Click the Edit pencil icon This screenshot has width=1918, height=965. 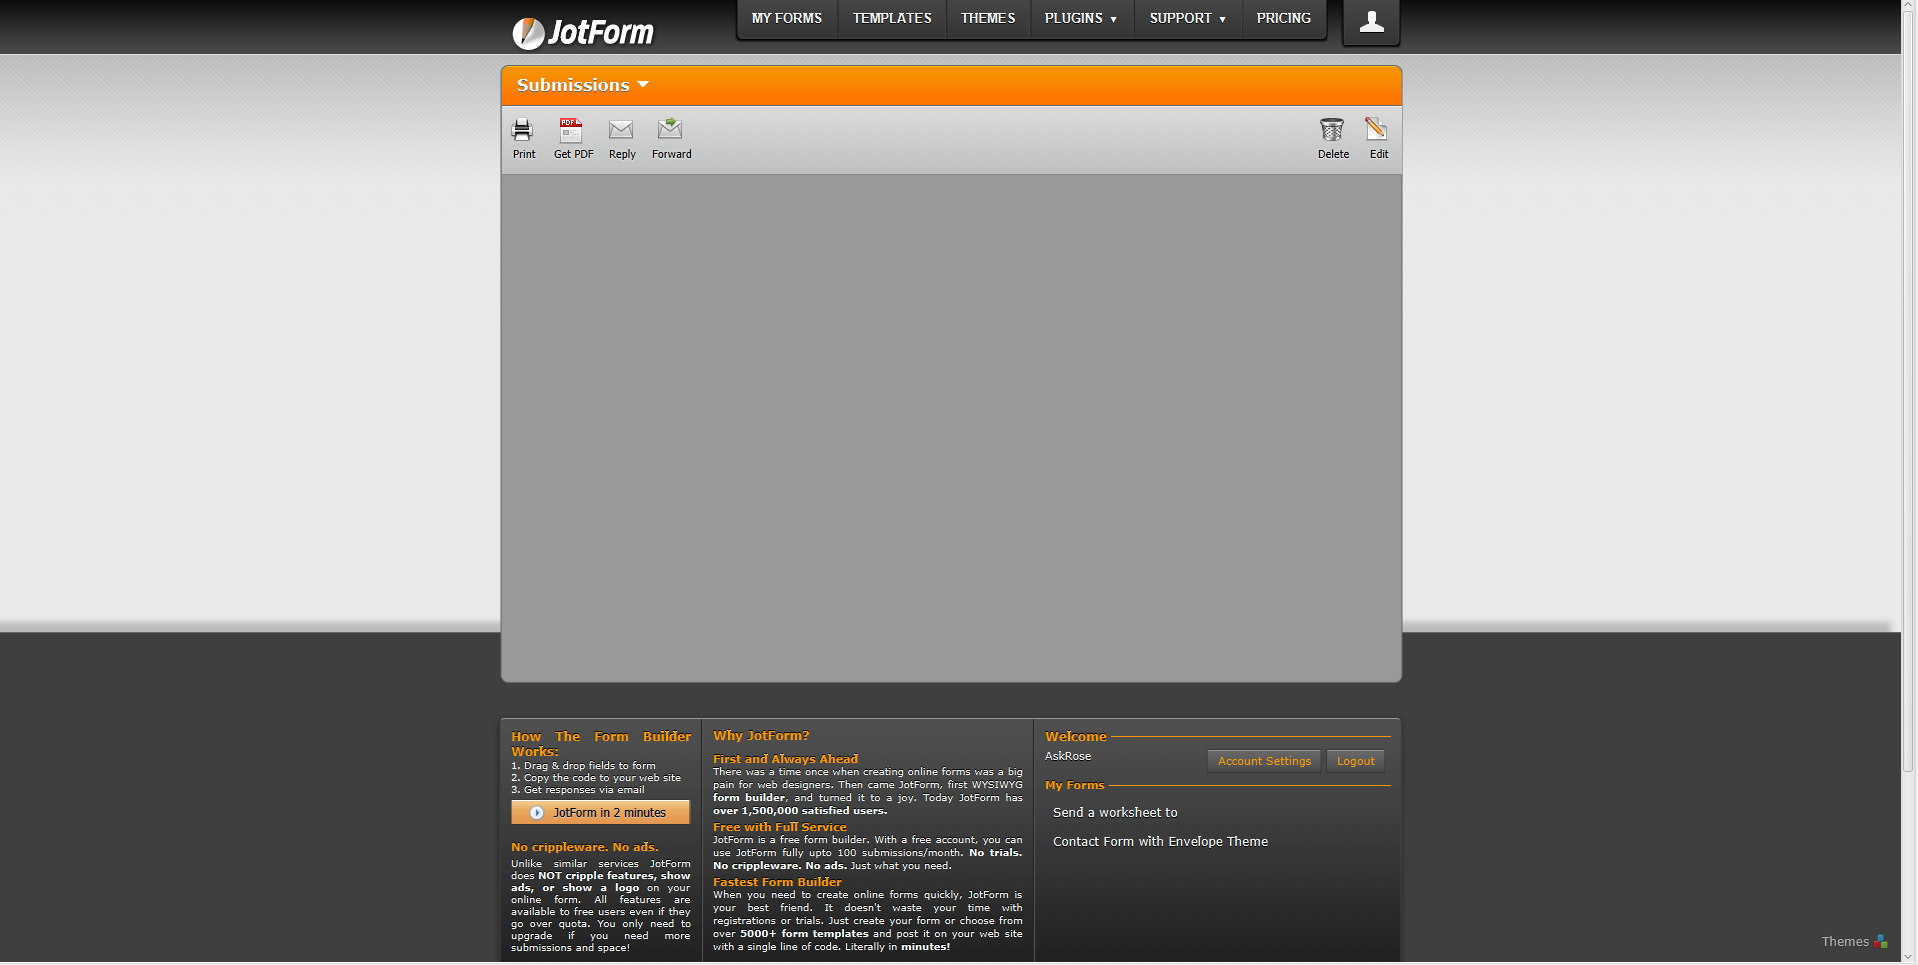coord(1377,130)
